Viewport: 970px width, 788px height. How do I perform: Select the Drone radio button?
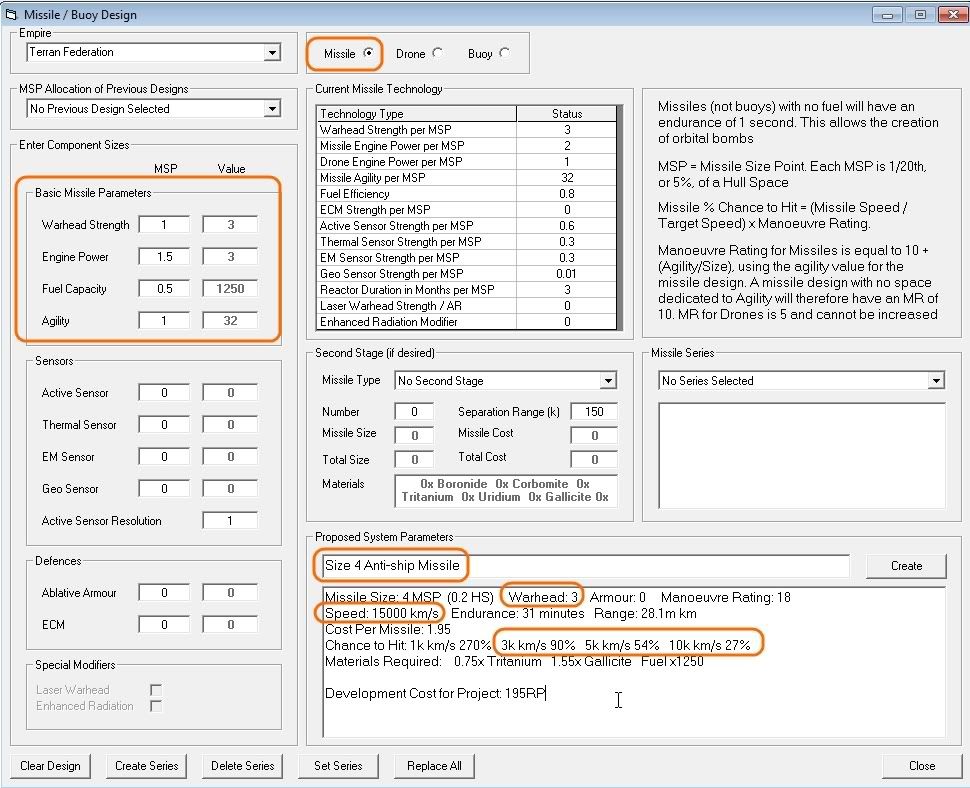(x=437, y=53)
